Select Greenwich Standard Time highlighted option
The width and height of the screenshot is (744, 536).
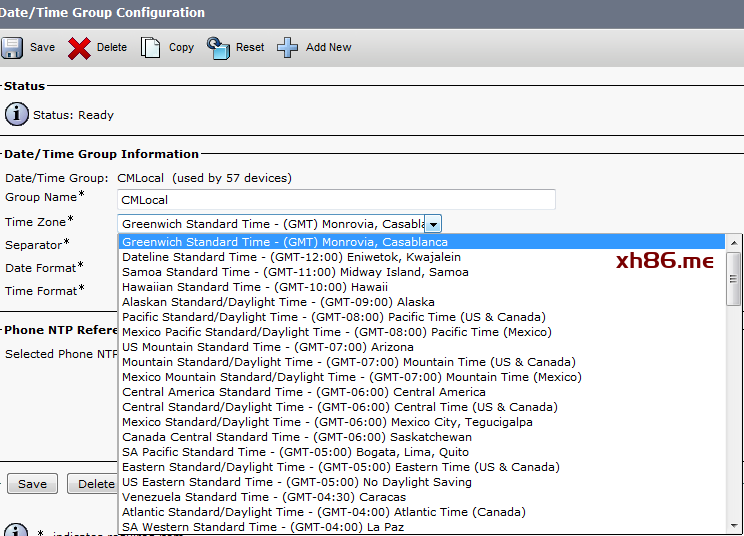[x=285, y=242]
